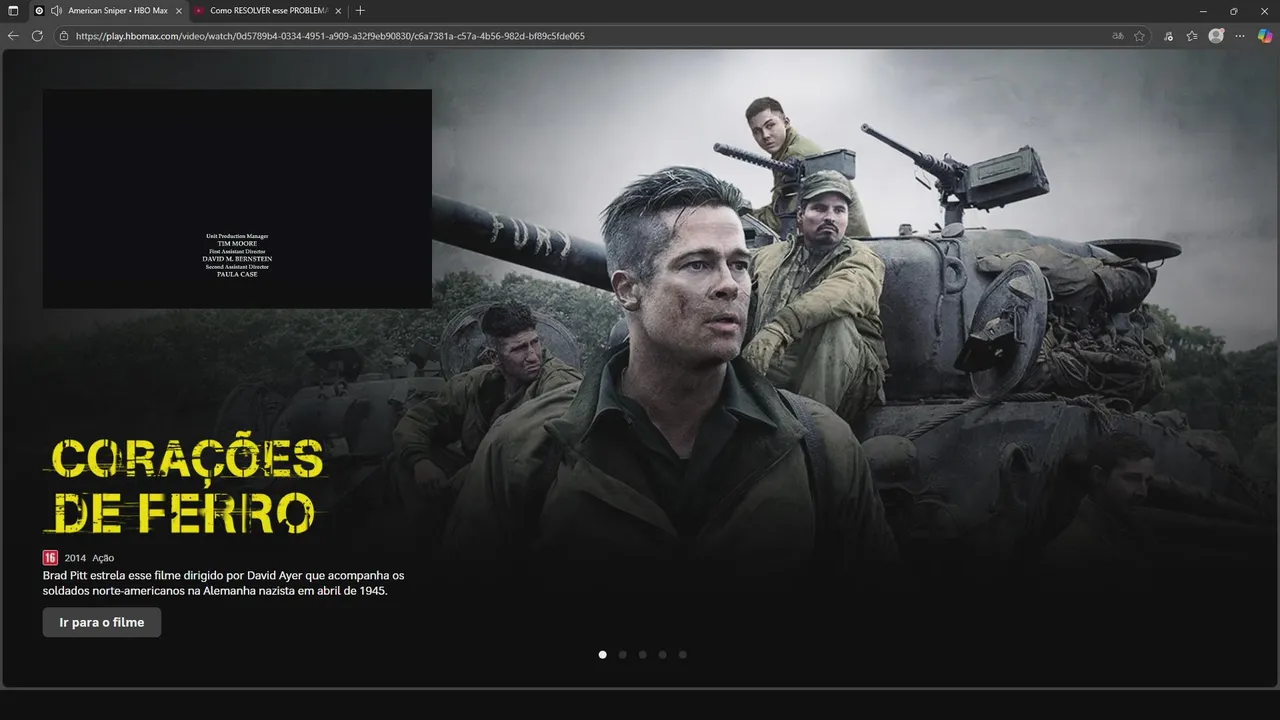Close the Como RESOLVER esse PROBLEMA tab
The image size is (1280, 720).
[x=338, y=11]
